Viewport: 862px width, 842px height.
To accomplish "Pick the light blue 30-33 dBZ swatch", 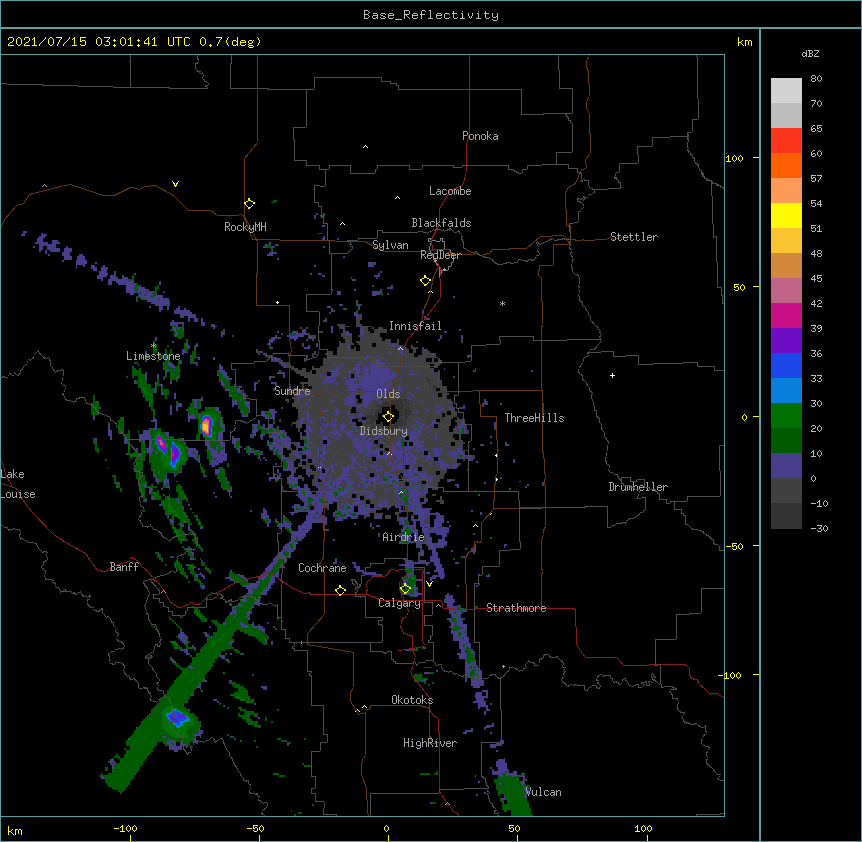I will [786, 391].
